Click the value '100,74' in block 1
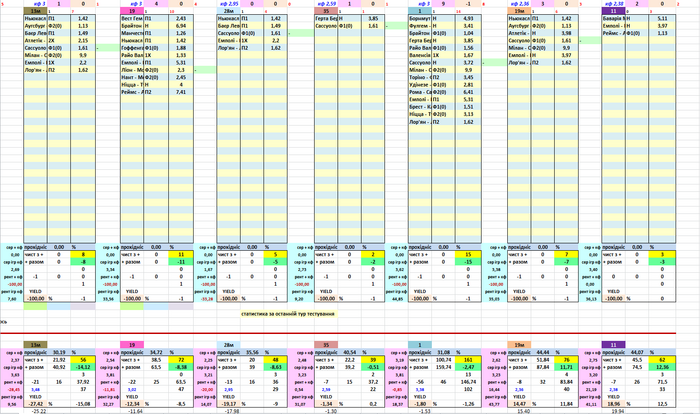This screenshot has height=414, width=700. pyautogui.click(x=444, y=360)
